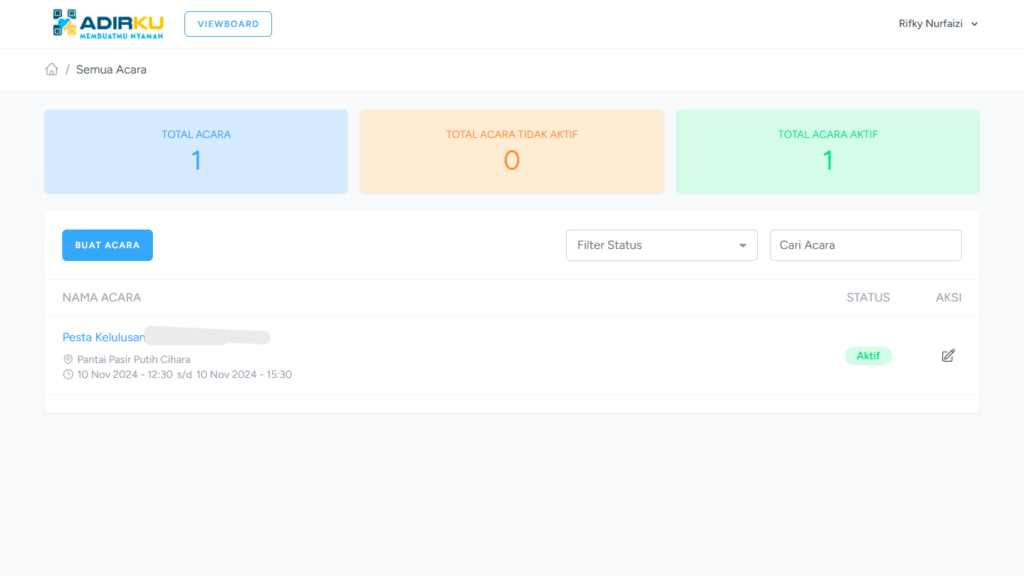Open the Viewboard page
This screenshot has width=1024, height=576.
(x=228, y=24)
